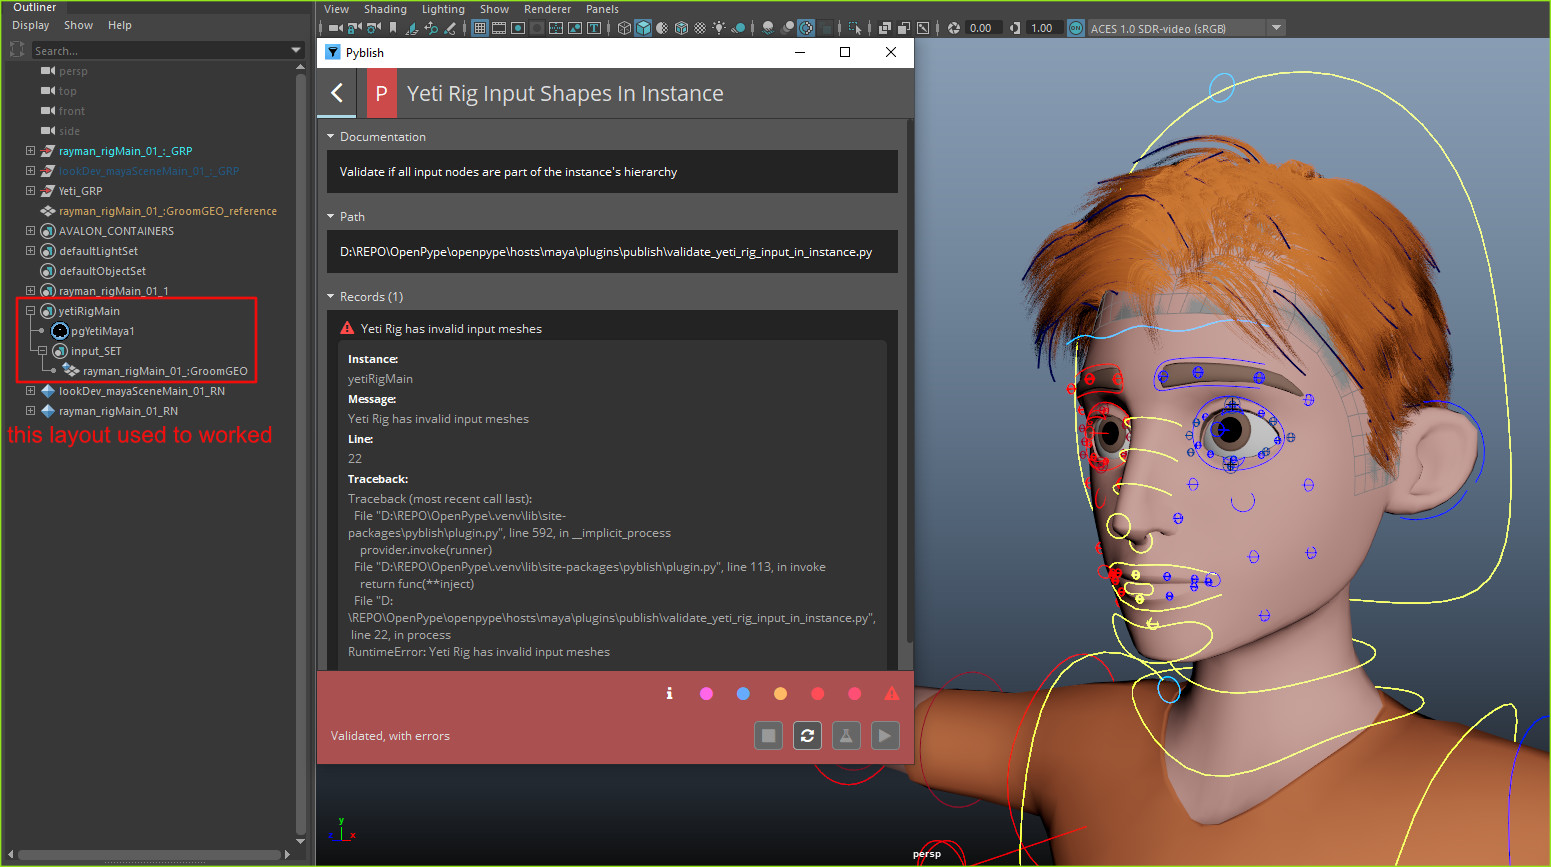Click the Exposure reset icon
1551x867 pixels.
(x=954, y=28)
